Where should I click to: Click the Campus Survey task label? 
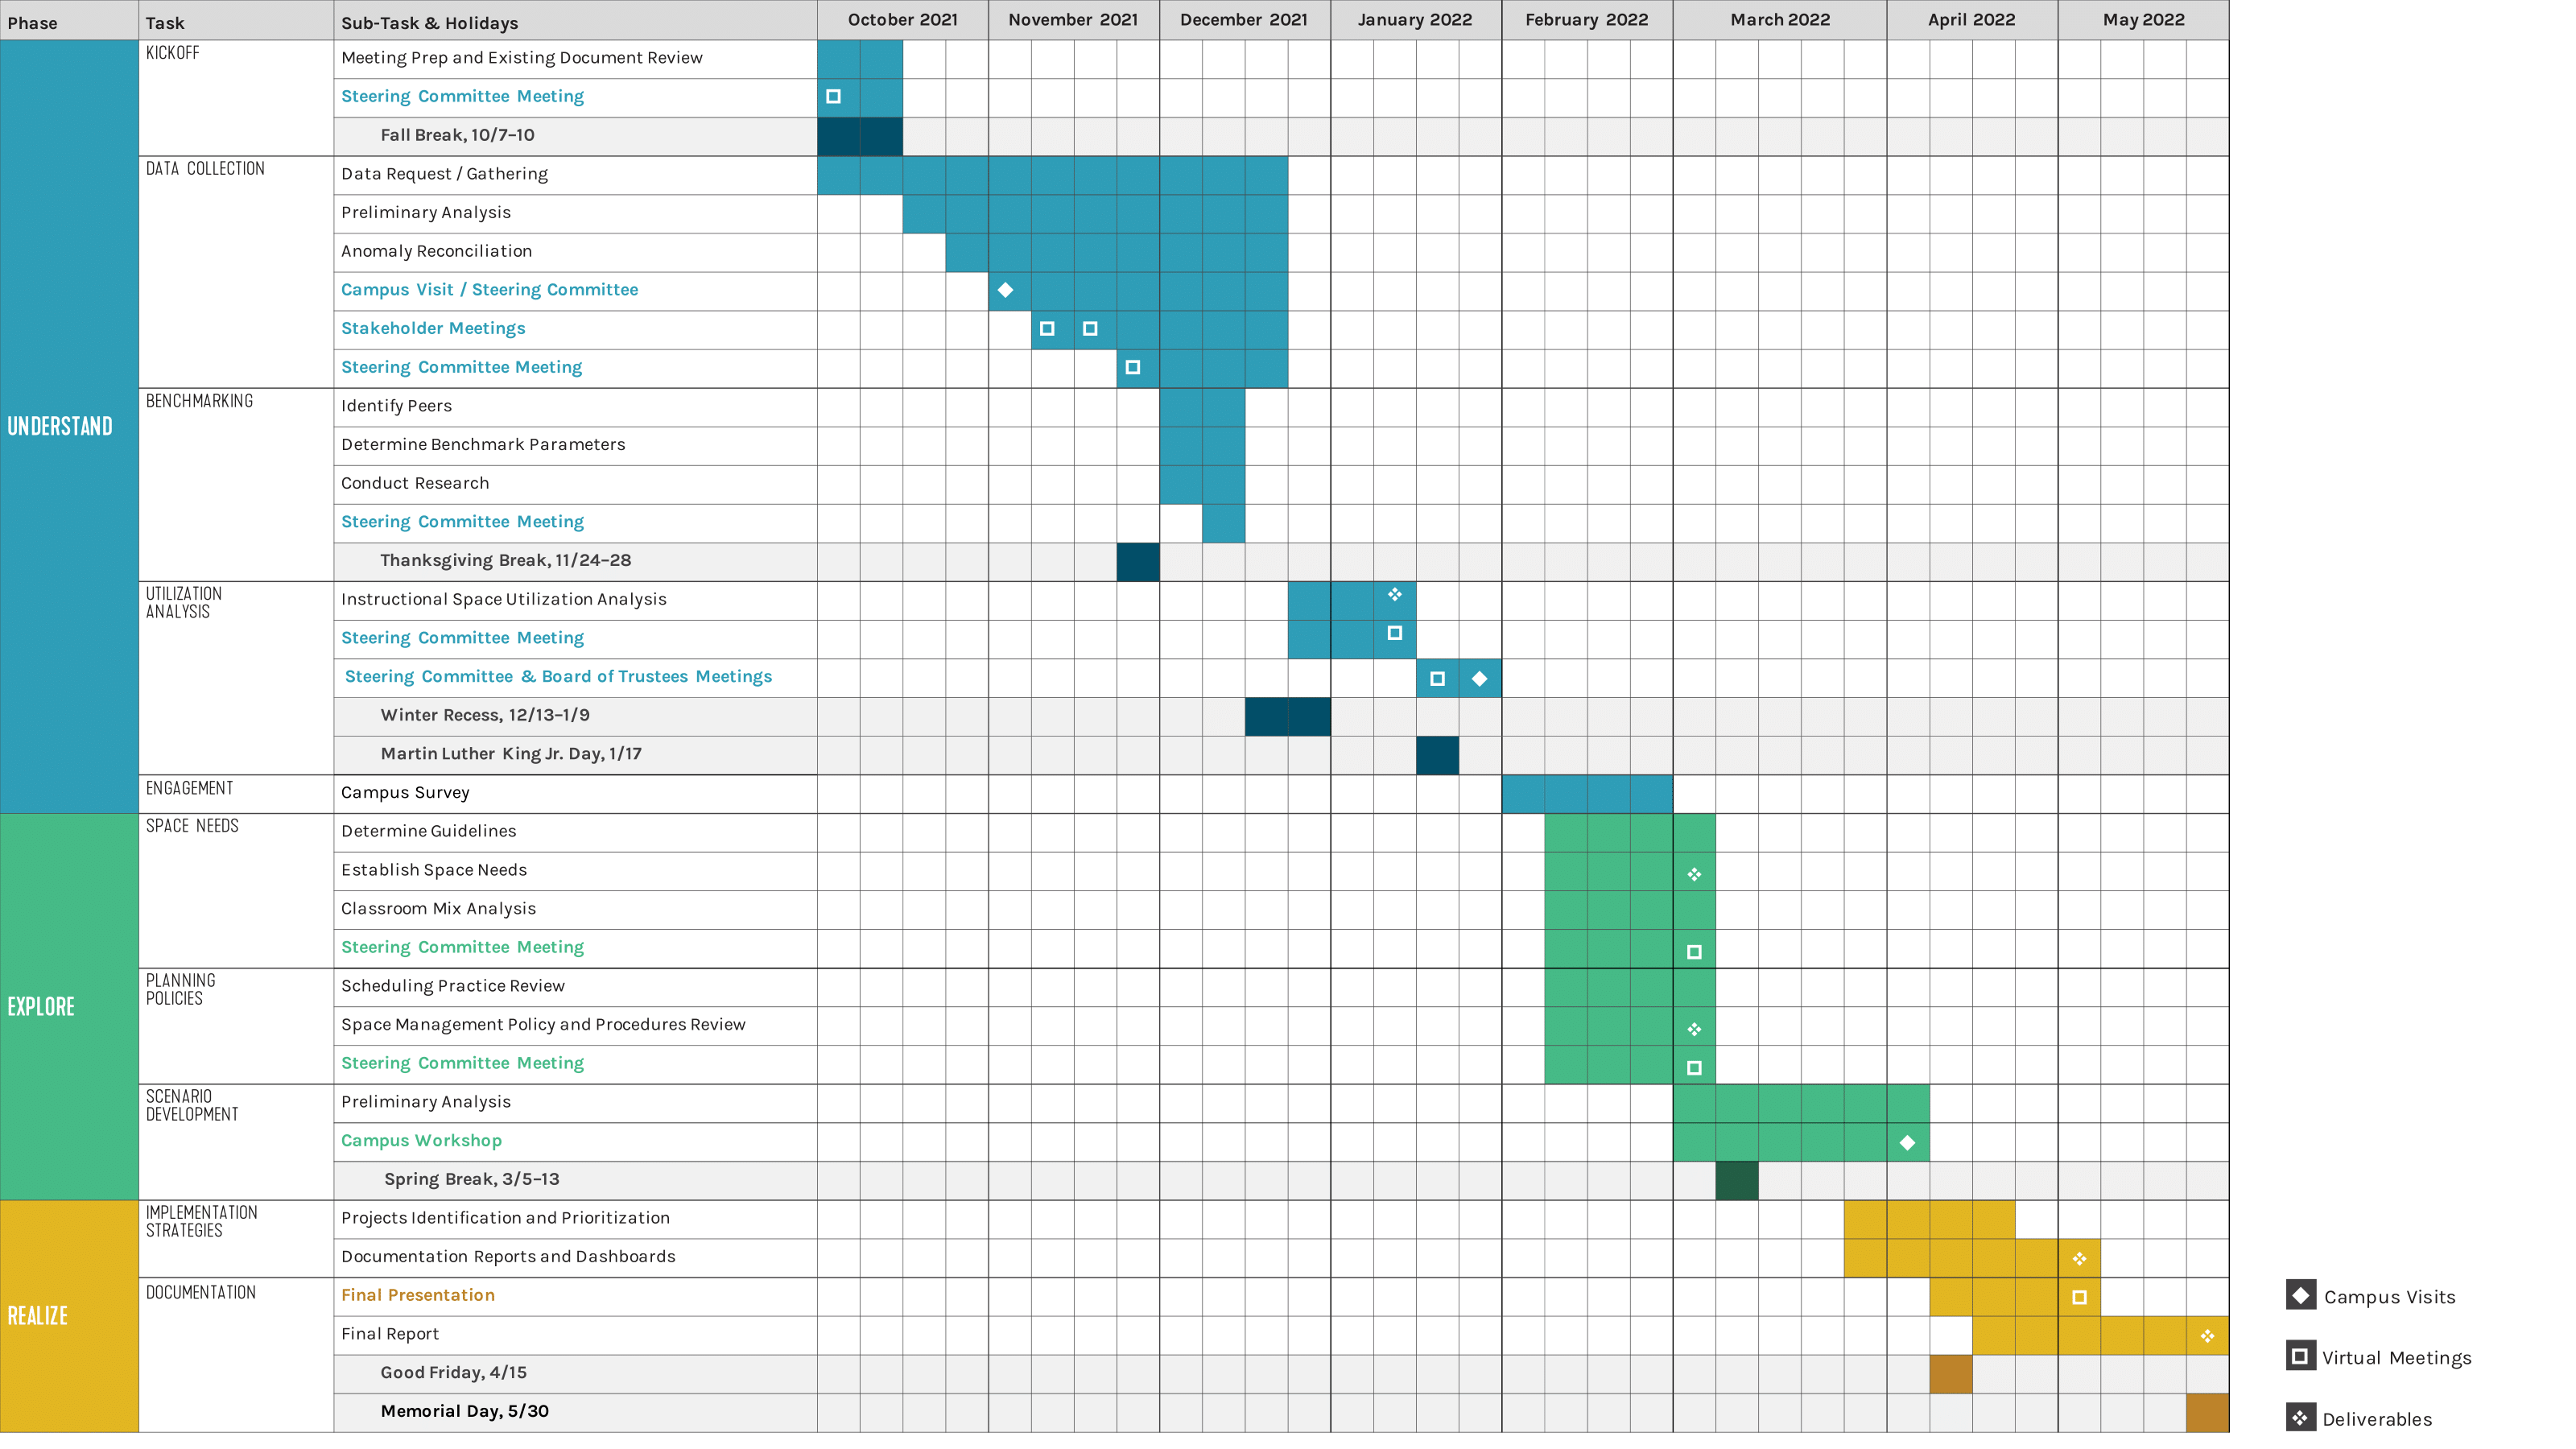pyautogui.click(x=405, y=792)
